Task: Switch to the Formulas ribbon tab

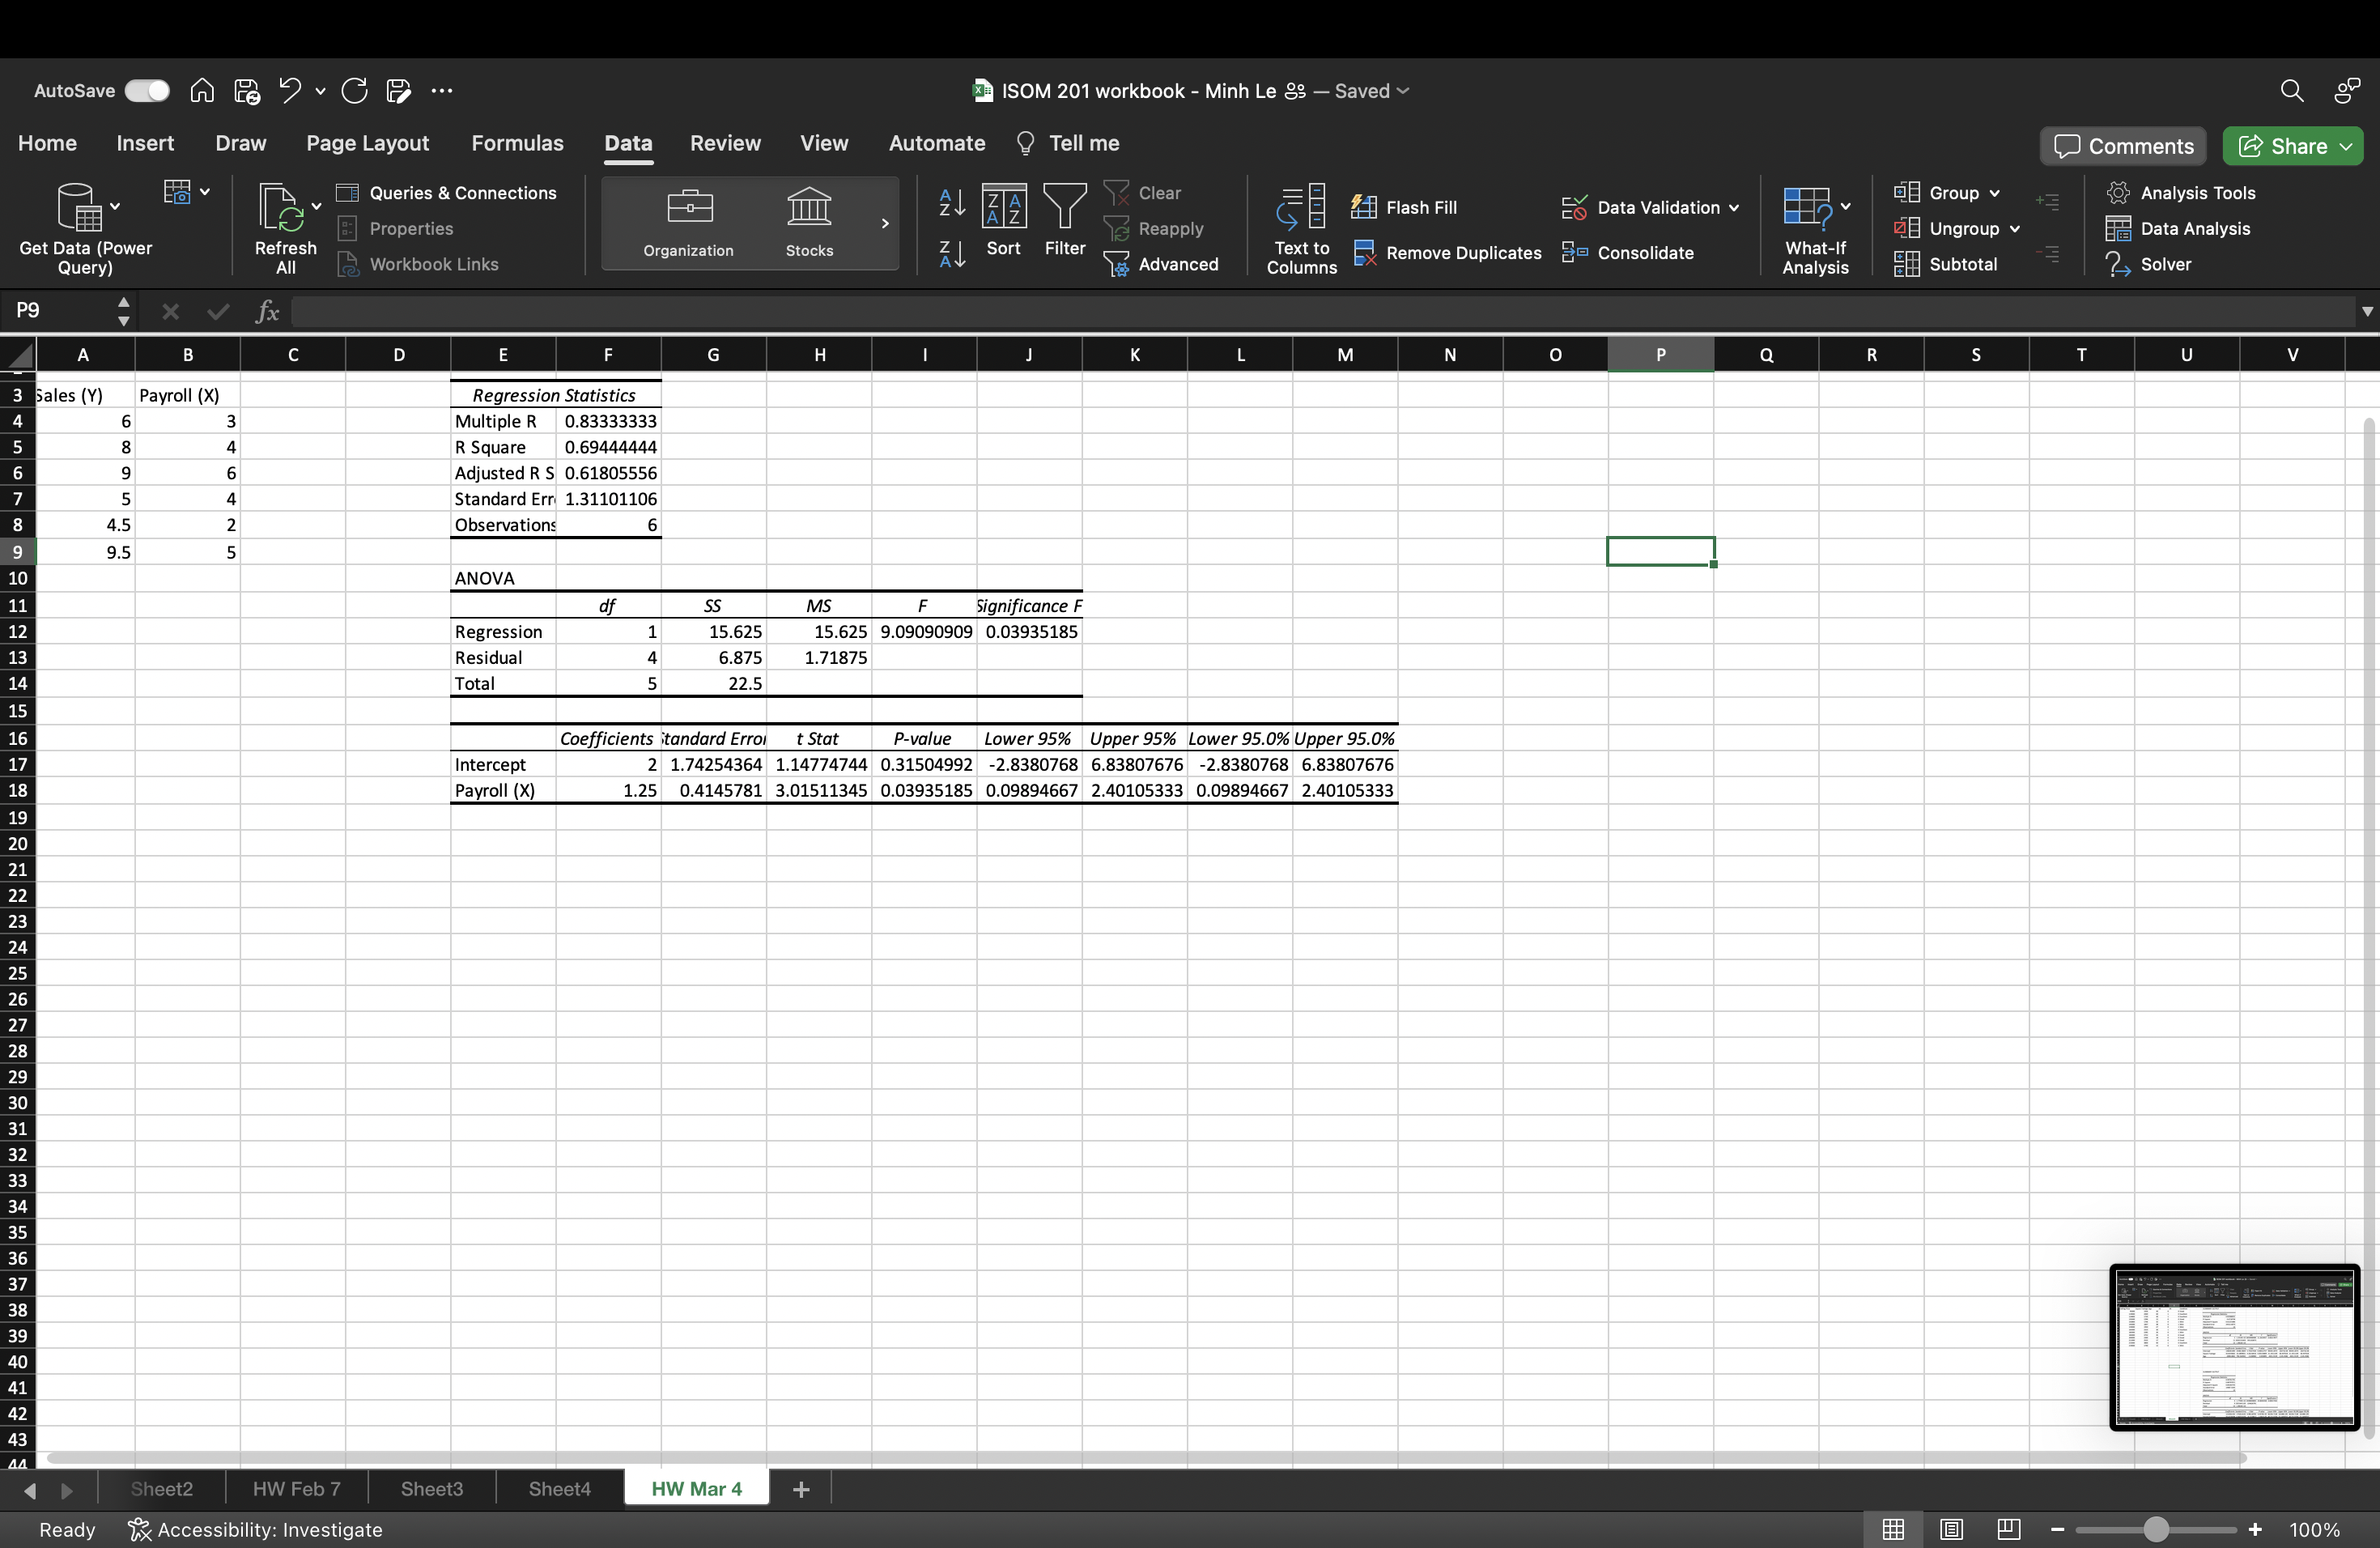Action: tap(517, 143)
